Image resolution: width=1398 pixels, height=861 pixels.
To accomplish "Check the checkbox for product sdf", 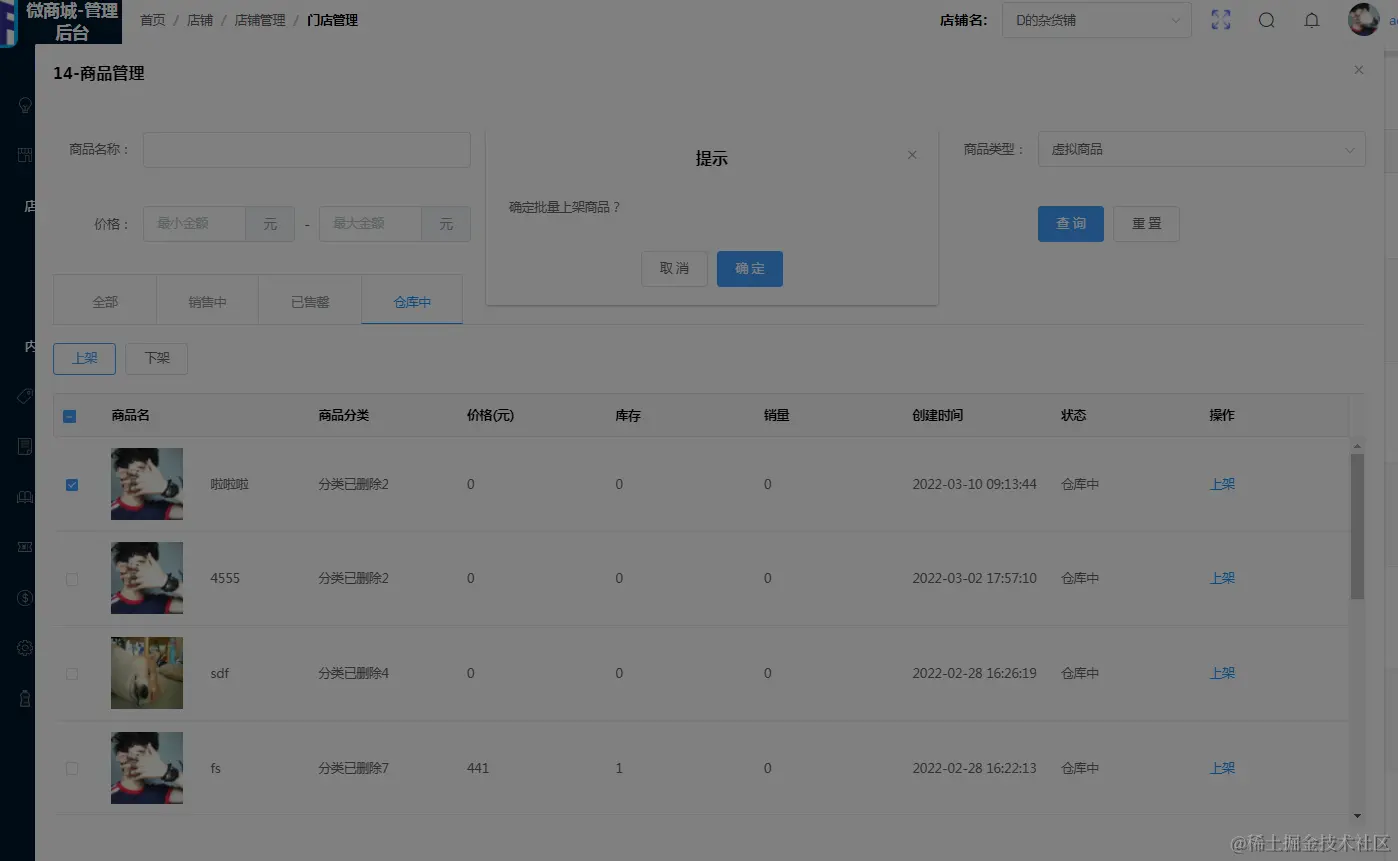I will point(72,674).
